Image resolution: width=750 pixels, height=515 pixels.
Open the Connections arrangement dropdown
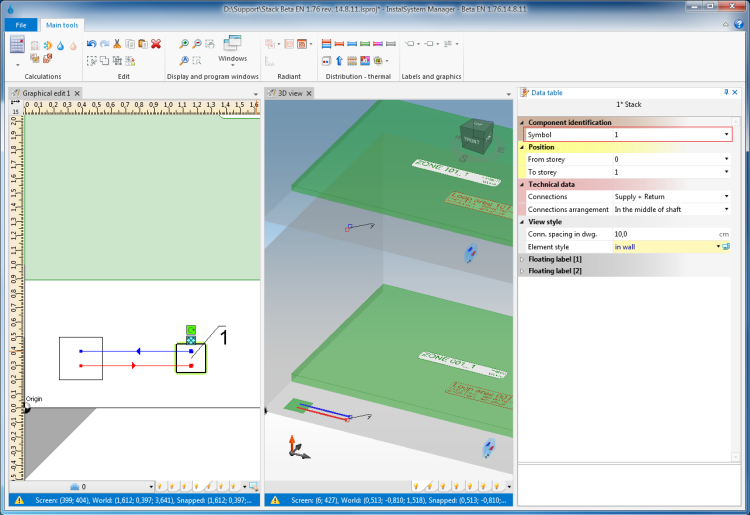[x=727, y=209]
